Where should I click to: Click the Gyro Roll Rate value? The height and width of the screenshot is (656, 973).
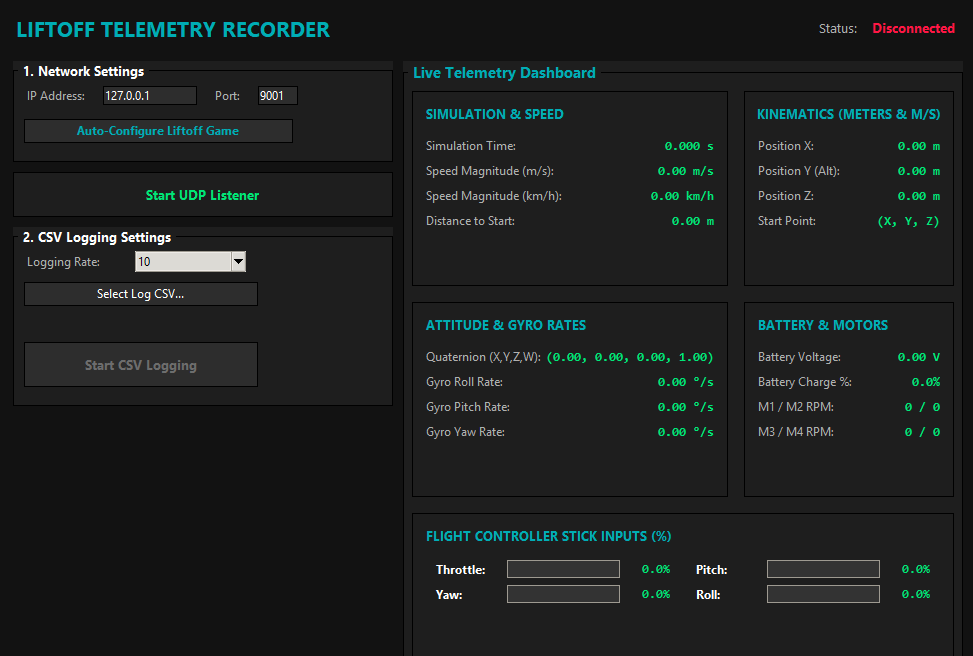(x=686, y=382)
